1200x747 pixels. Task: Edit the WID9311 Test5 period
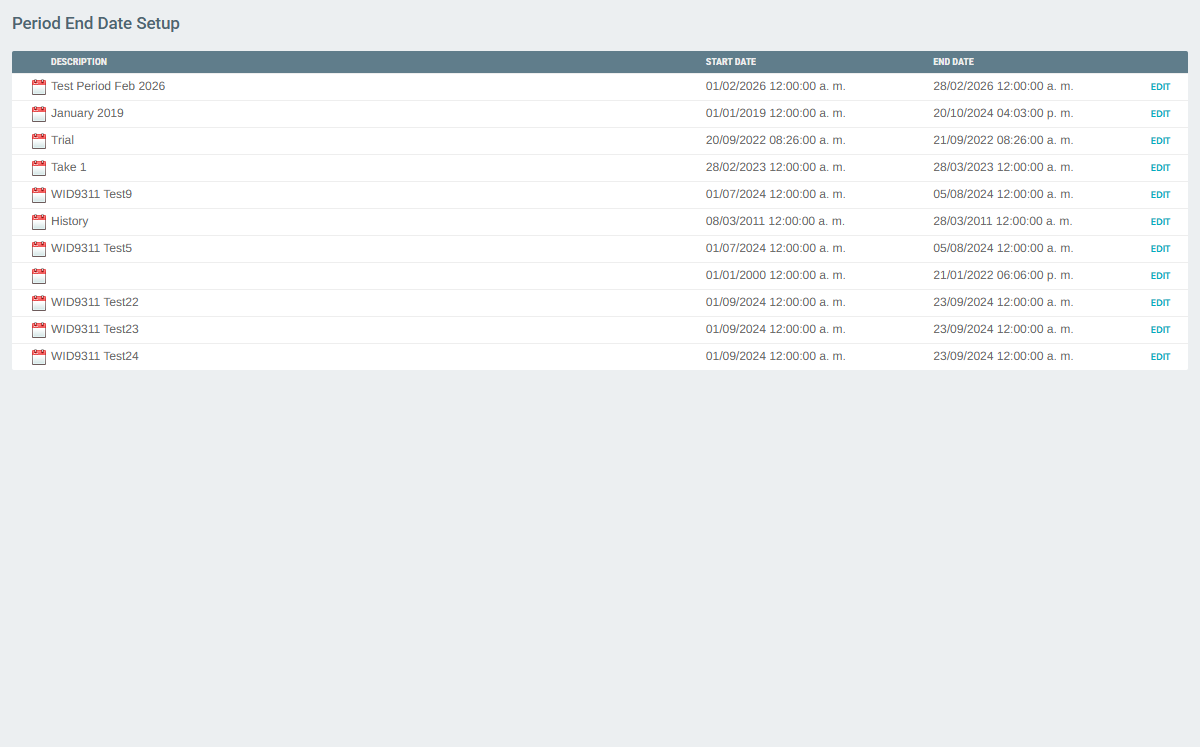(1160, 249)
